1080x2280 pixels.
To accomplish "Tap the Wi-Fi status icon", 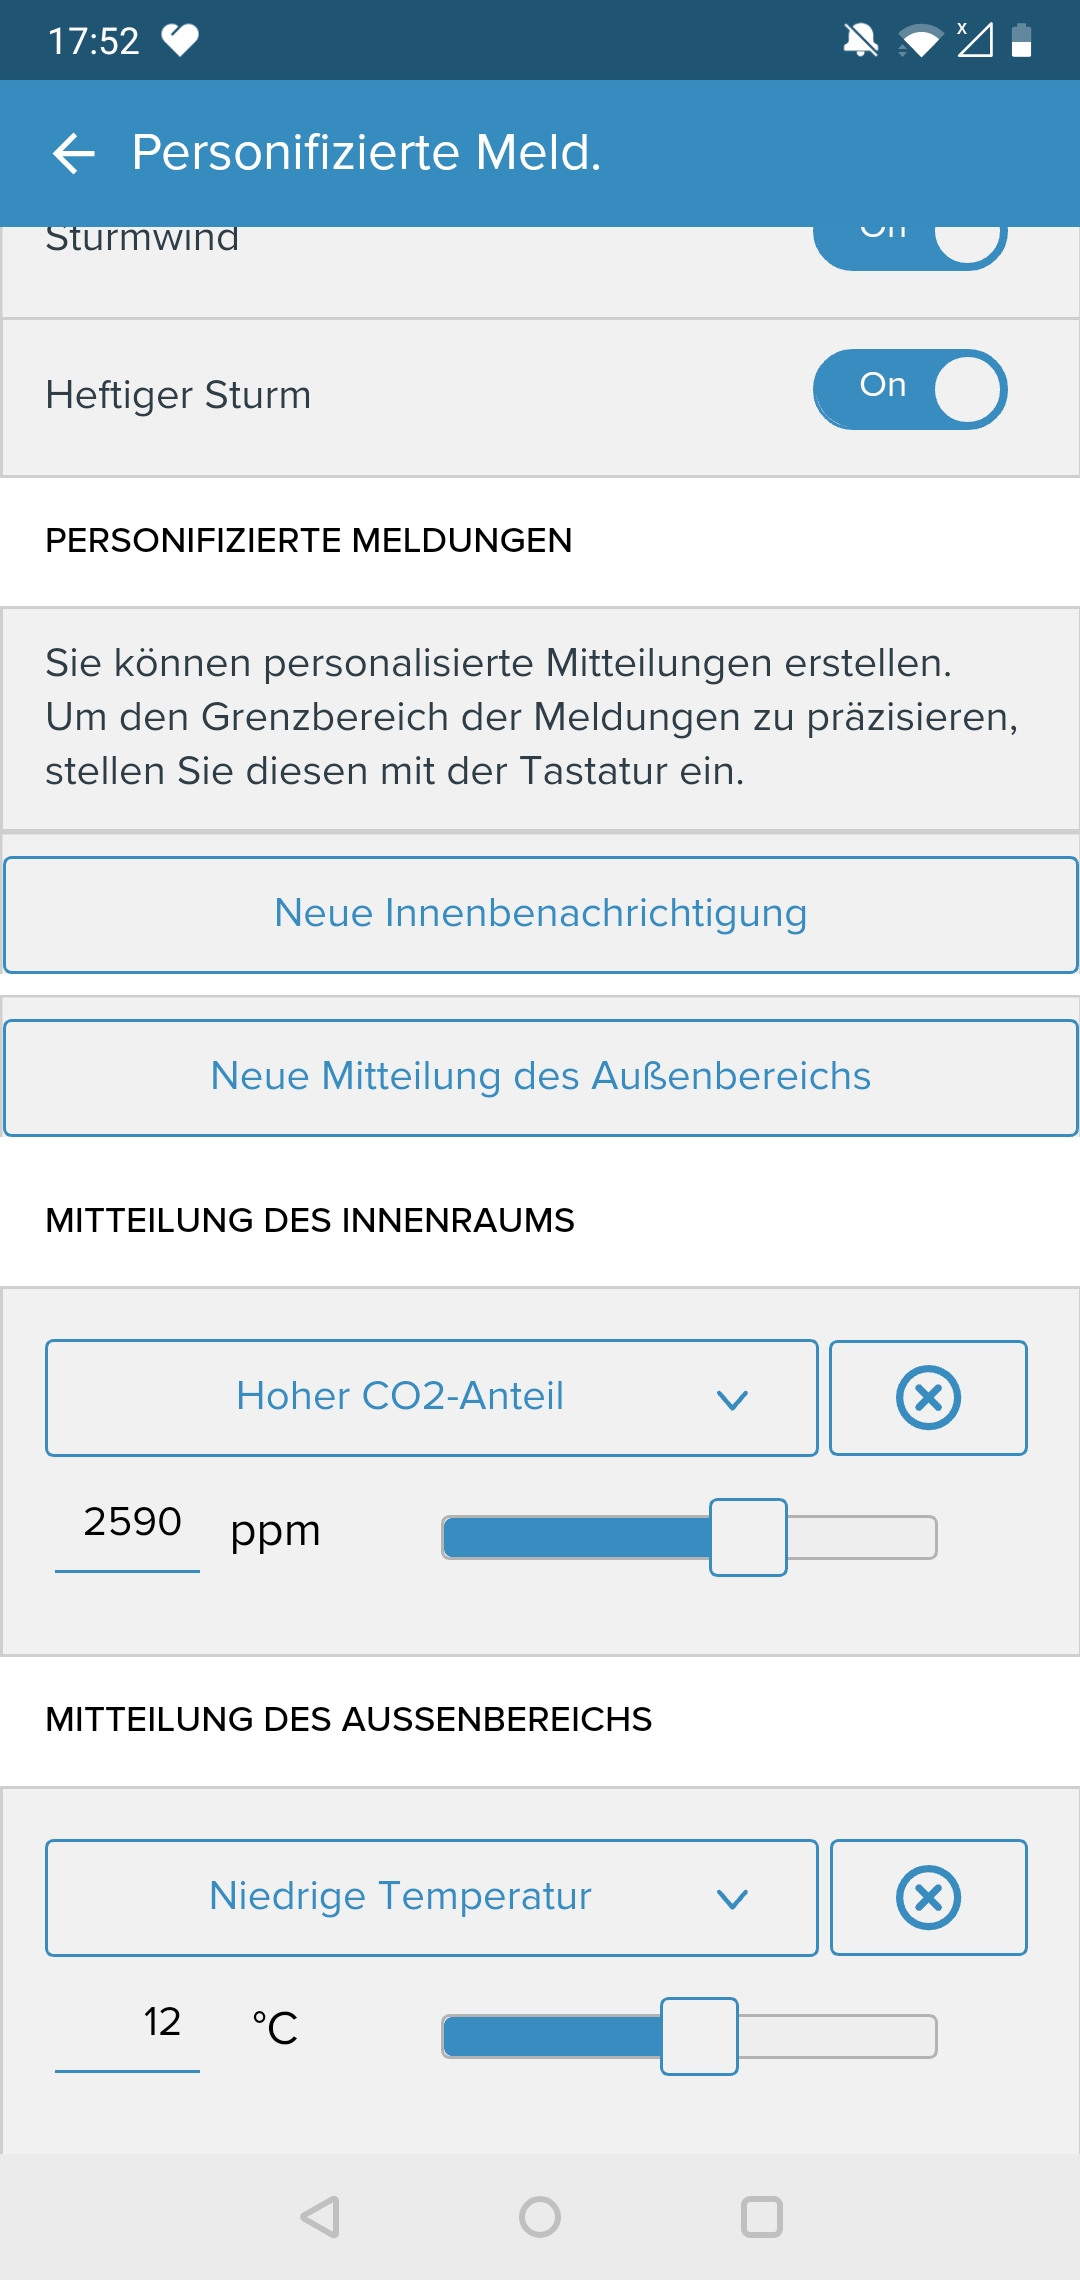I will (x=920, y=41).
